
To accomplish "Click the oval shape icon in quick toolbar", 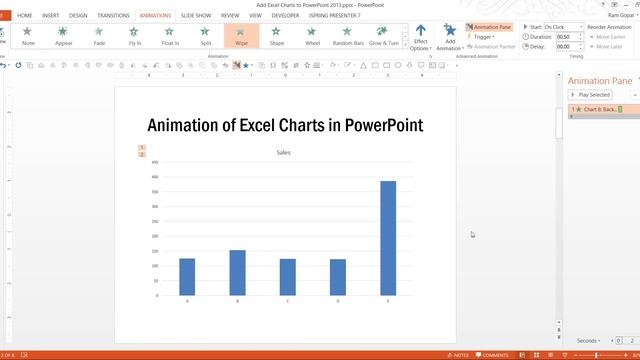I will click(398, 65).
